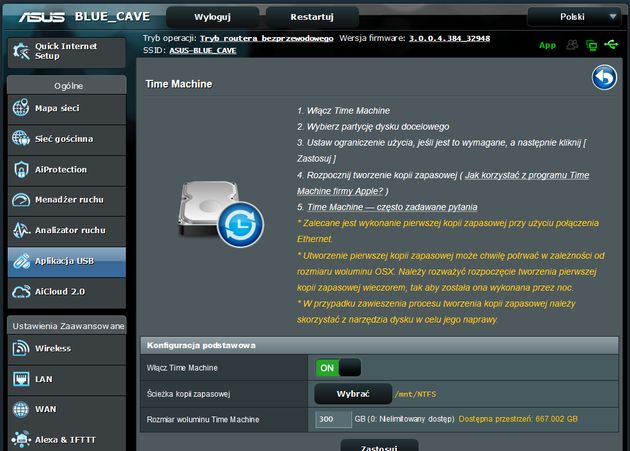Viewport: 630px width, 451px height.
Task: Open AiCloud 2.0 cloud icon
Action: click(21, 291)
